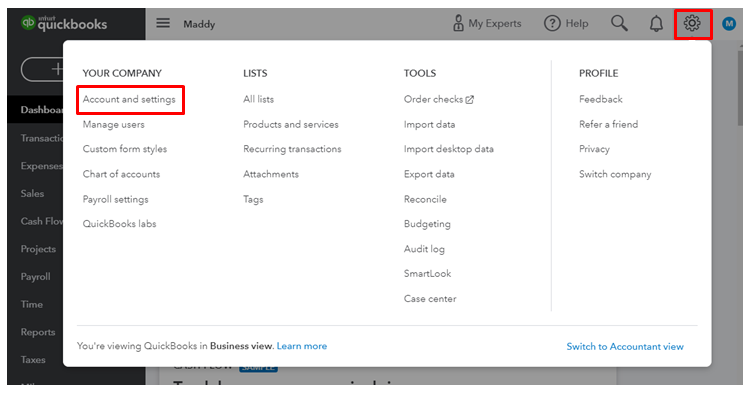Go to Payroll in the sidebar

36,277
